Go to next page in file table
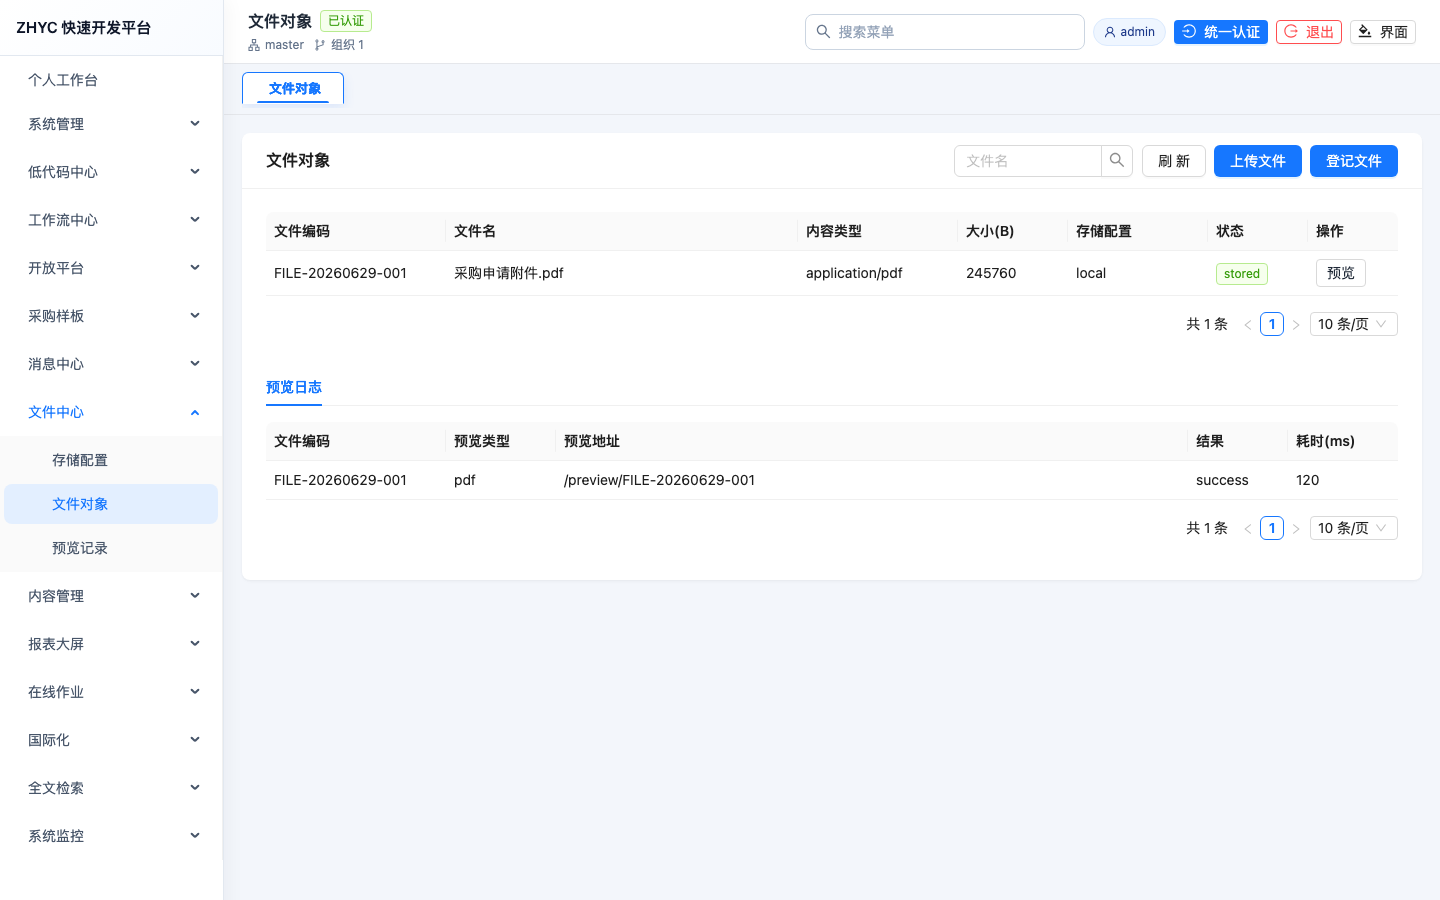Image resolution: width=1440 pixels, height=900 pixels. (x=1296, y=324)
